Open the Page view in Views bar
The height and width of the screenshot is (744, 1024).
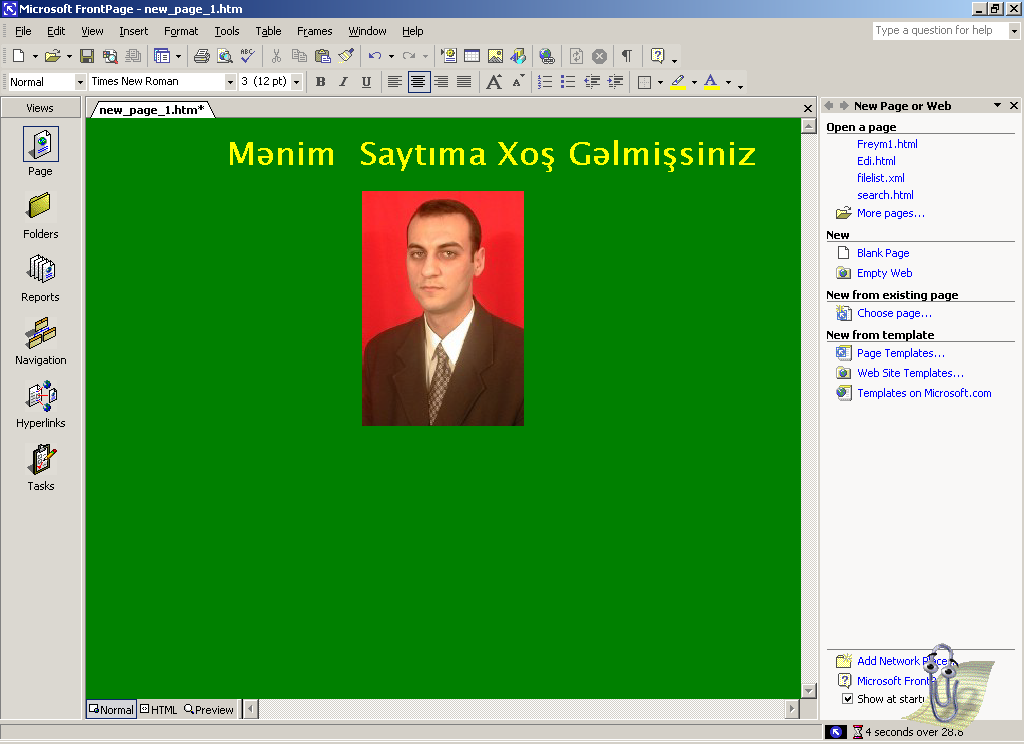[40, 152]
